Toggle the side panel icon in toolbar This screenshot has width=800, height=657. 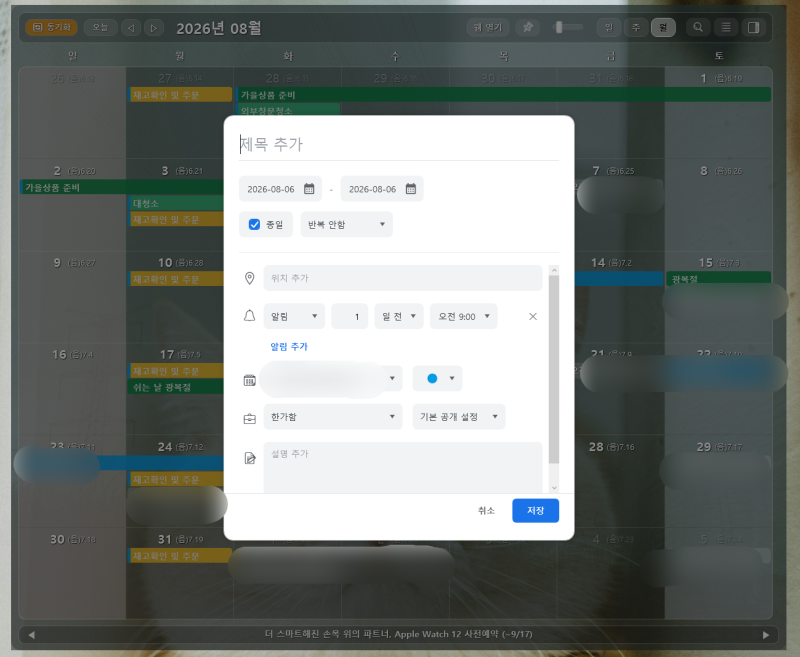[753, 27]
